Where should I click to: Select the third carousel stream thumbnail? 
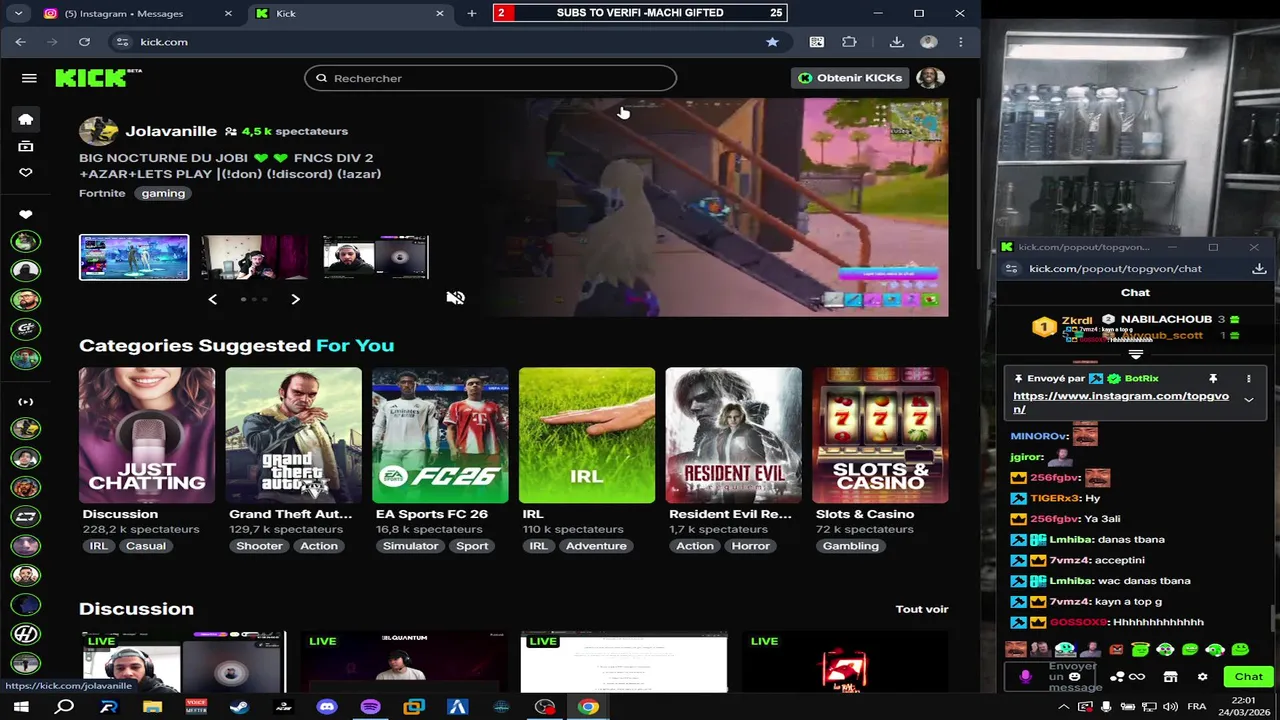(376, 258)
